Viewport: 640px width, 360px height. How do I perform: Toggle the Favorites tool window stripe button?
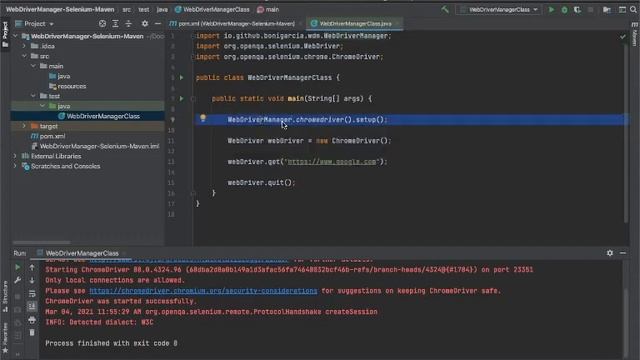(x=5, y=338)
